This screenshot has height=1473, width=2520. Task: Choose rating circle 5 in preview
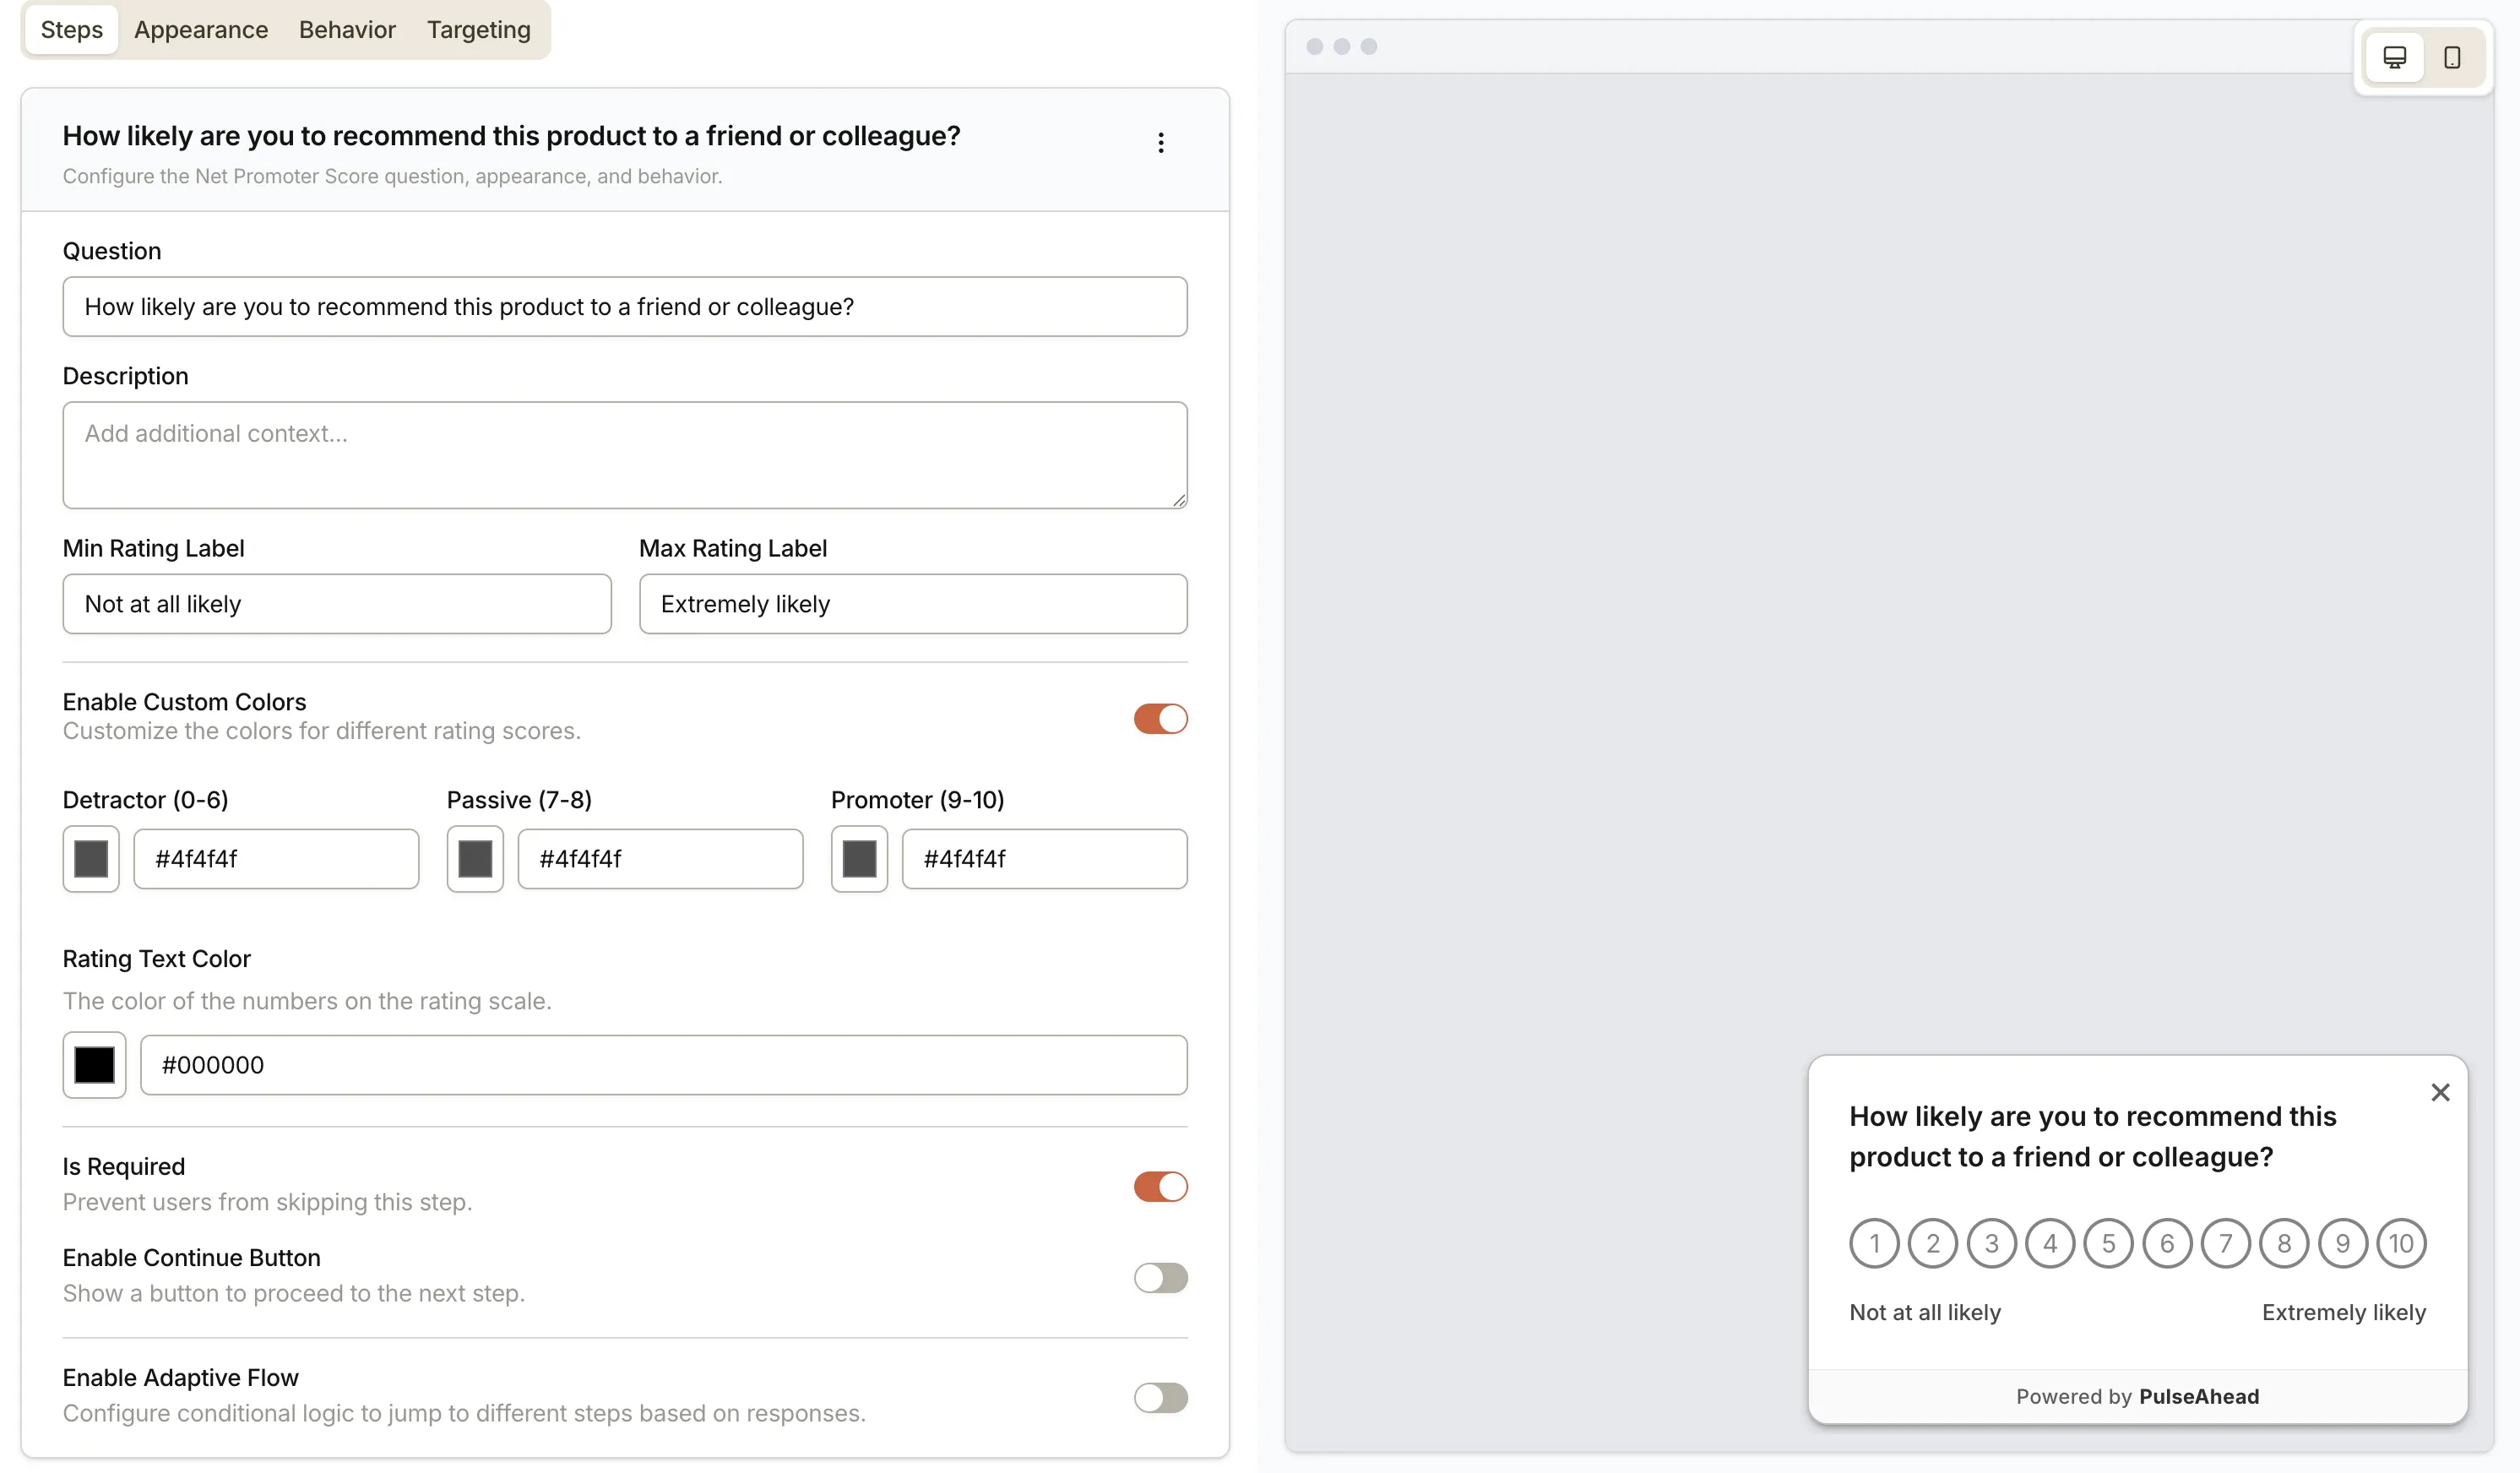click(x=2108, y=1243)
